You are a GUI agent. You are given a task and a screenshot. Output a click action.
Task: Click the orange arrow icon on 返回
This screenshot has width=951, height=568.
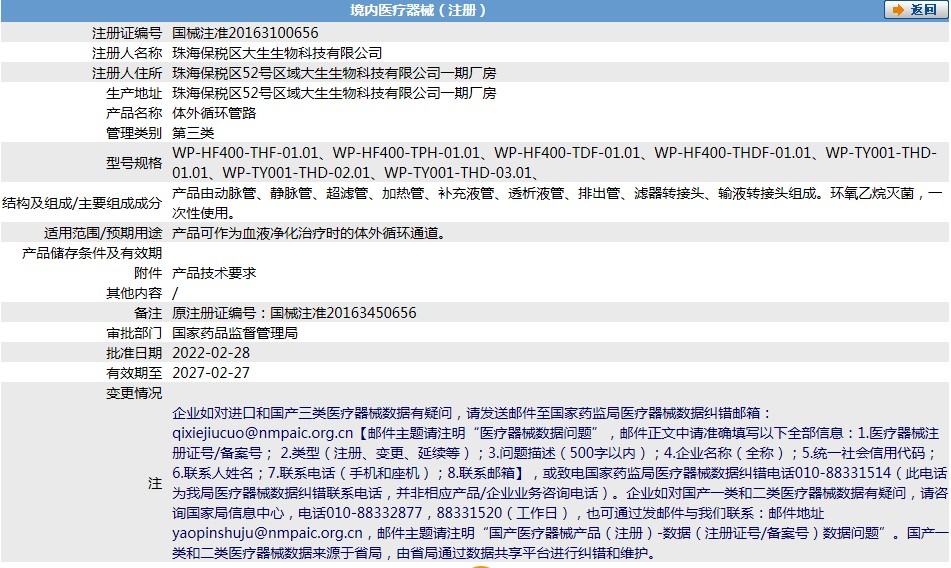tap(898, 10)
